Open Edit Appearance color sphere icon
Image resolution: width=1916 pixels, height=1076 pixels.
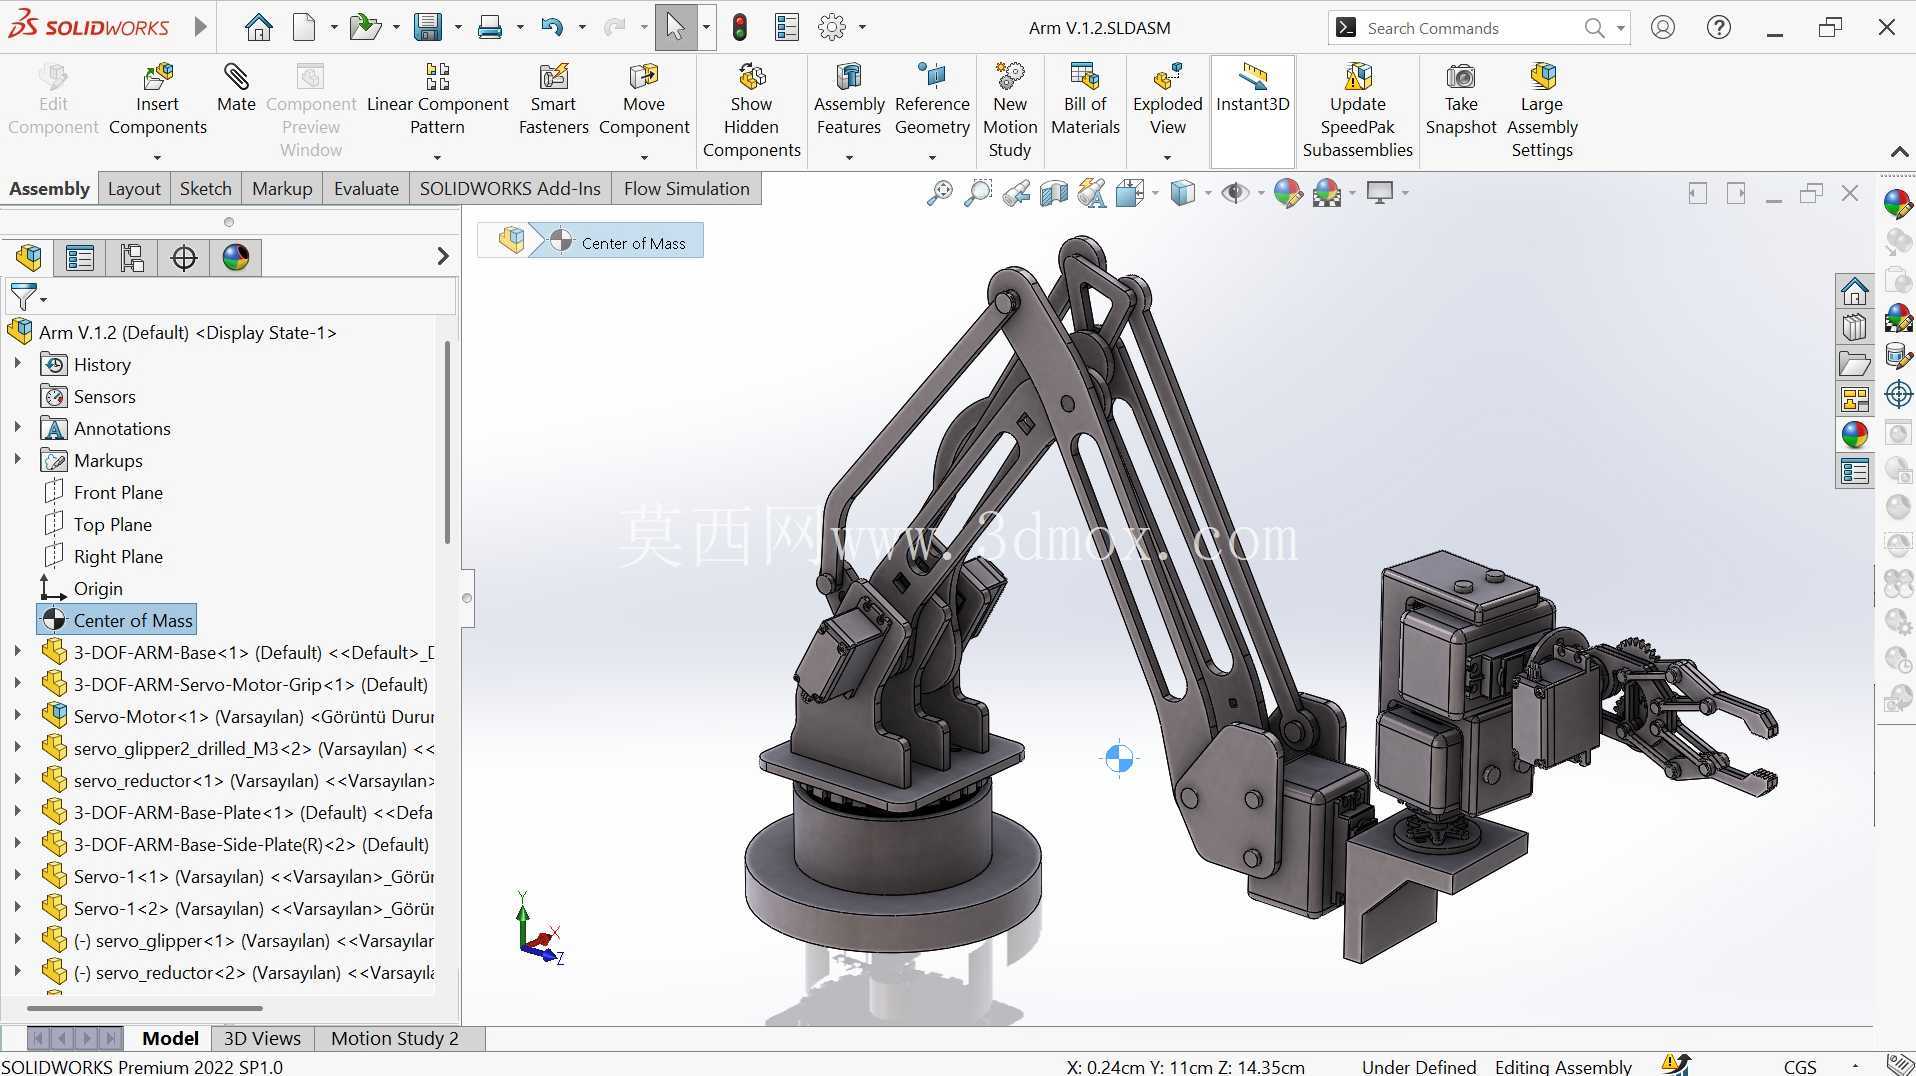point(1287,192)
